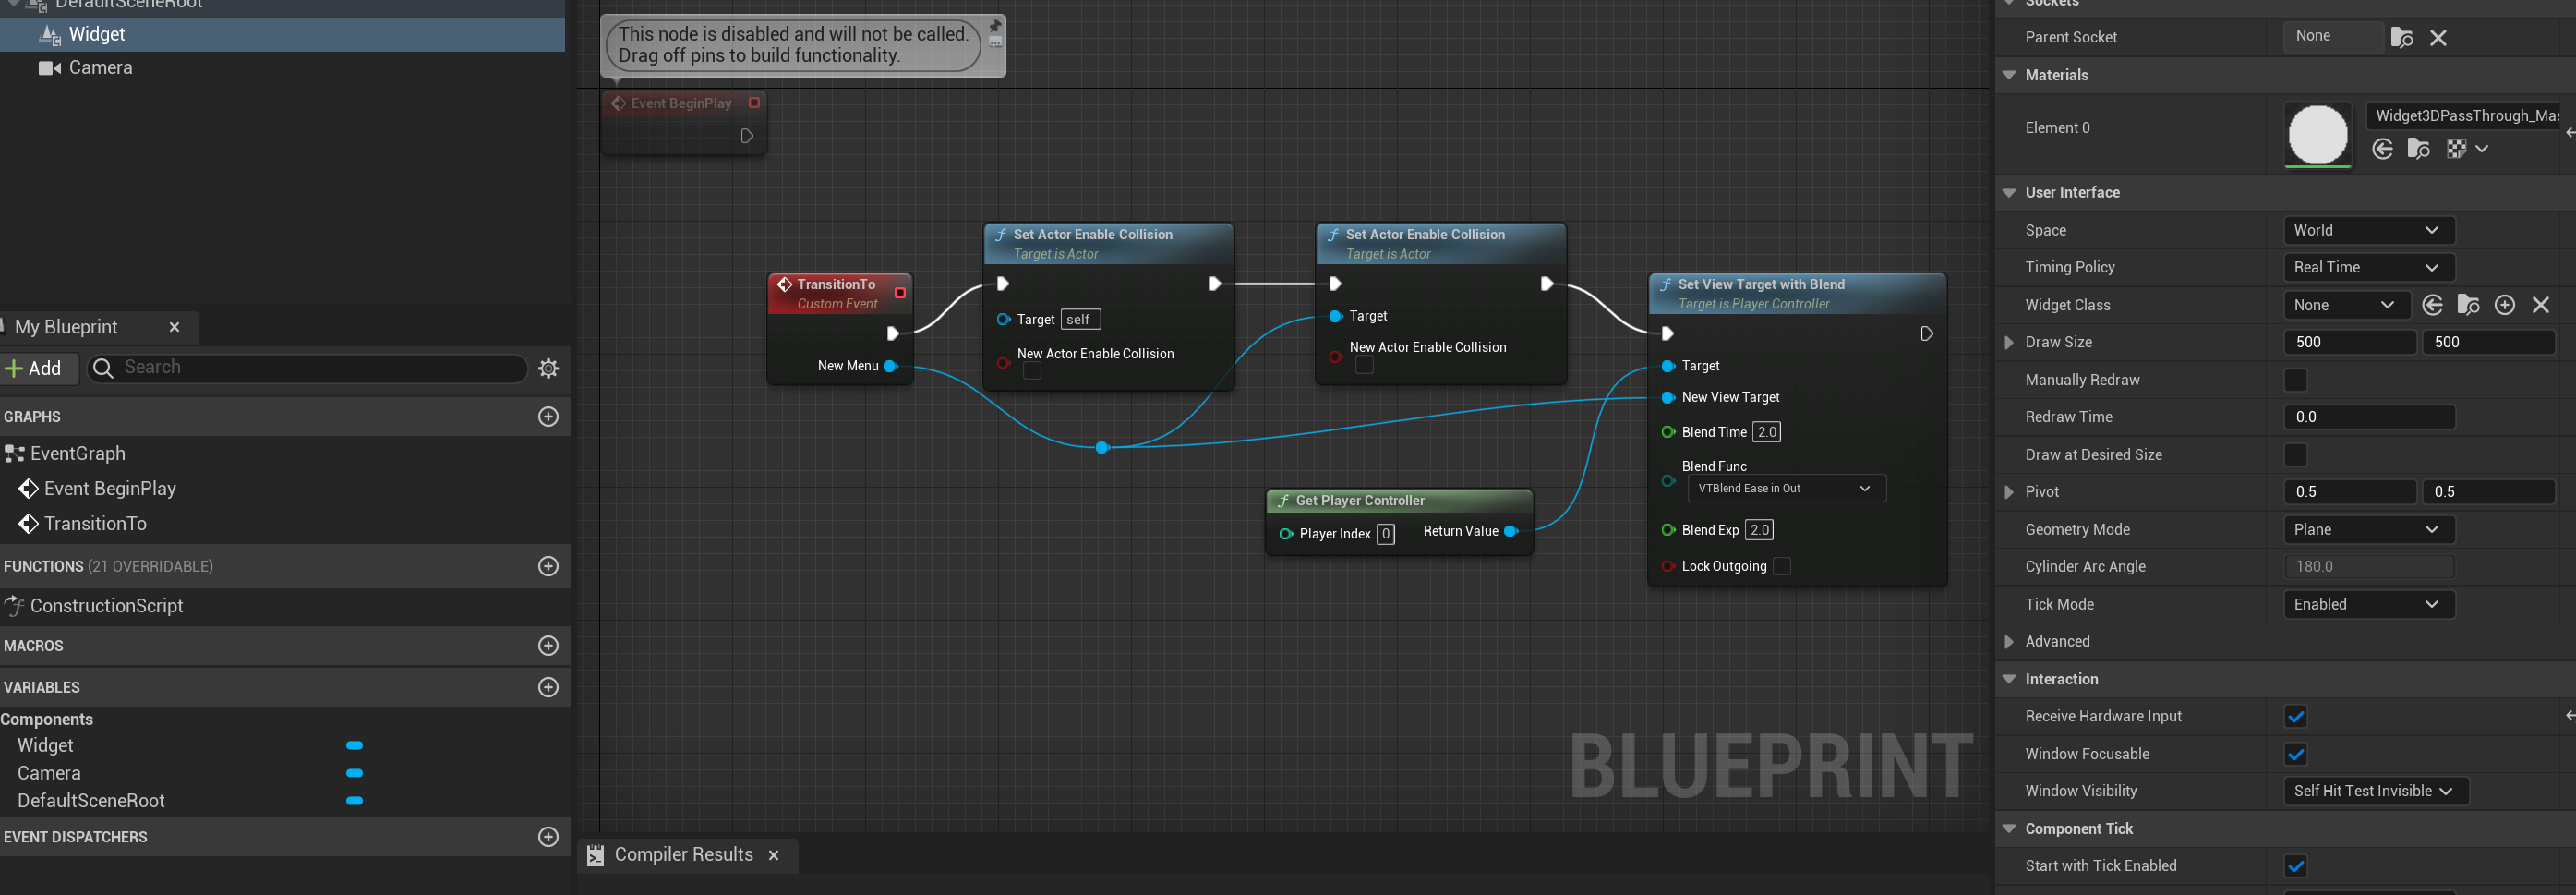
Task: Open the Tick Mode dropdown
Action: [x=2368, y=604]
